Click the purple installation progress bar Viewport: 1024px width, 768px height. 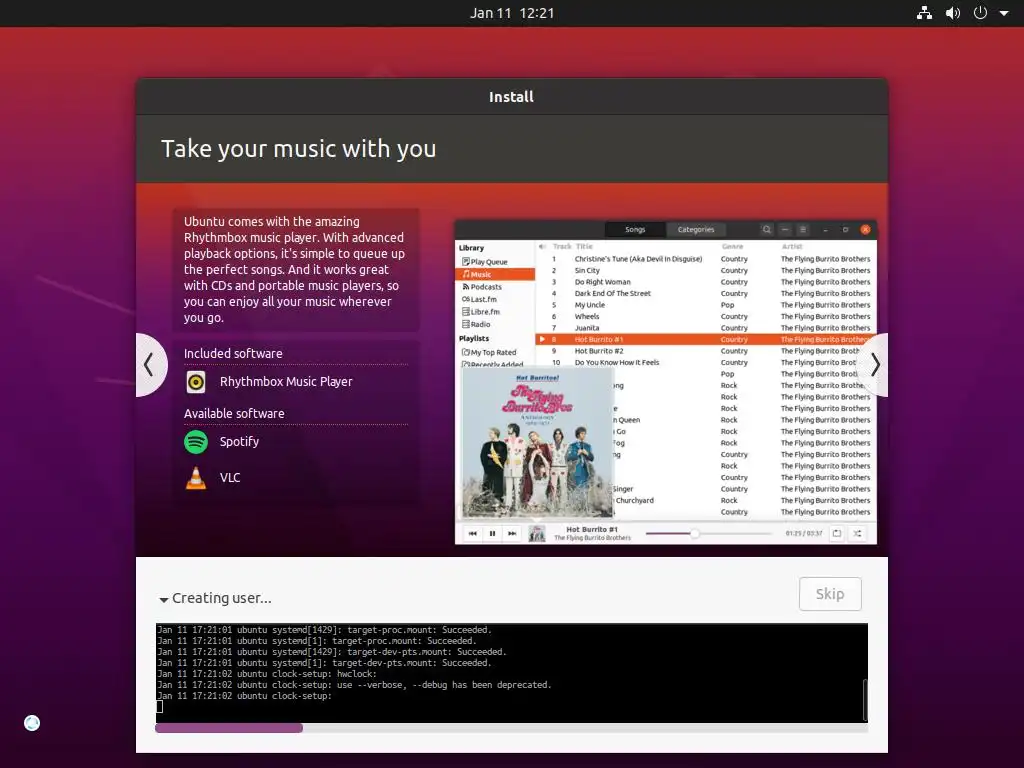point(229,728)
